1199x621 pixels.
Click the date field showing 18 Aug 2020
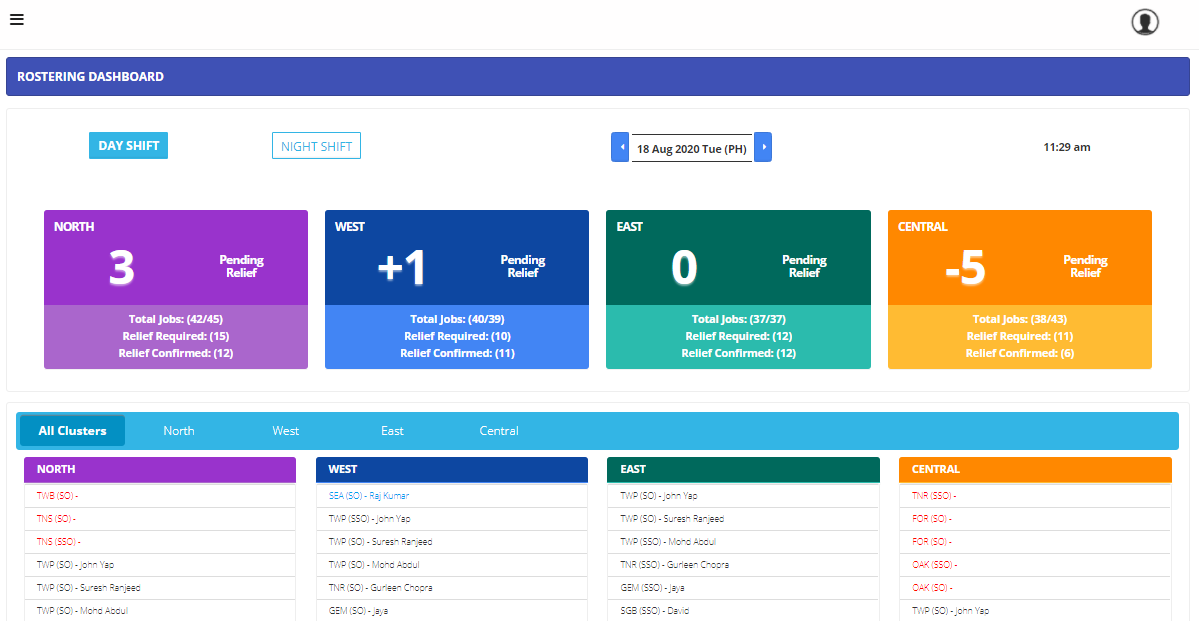[x=691, y=146]
